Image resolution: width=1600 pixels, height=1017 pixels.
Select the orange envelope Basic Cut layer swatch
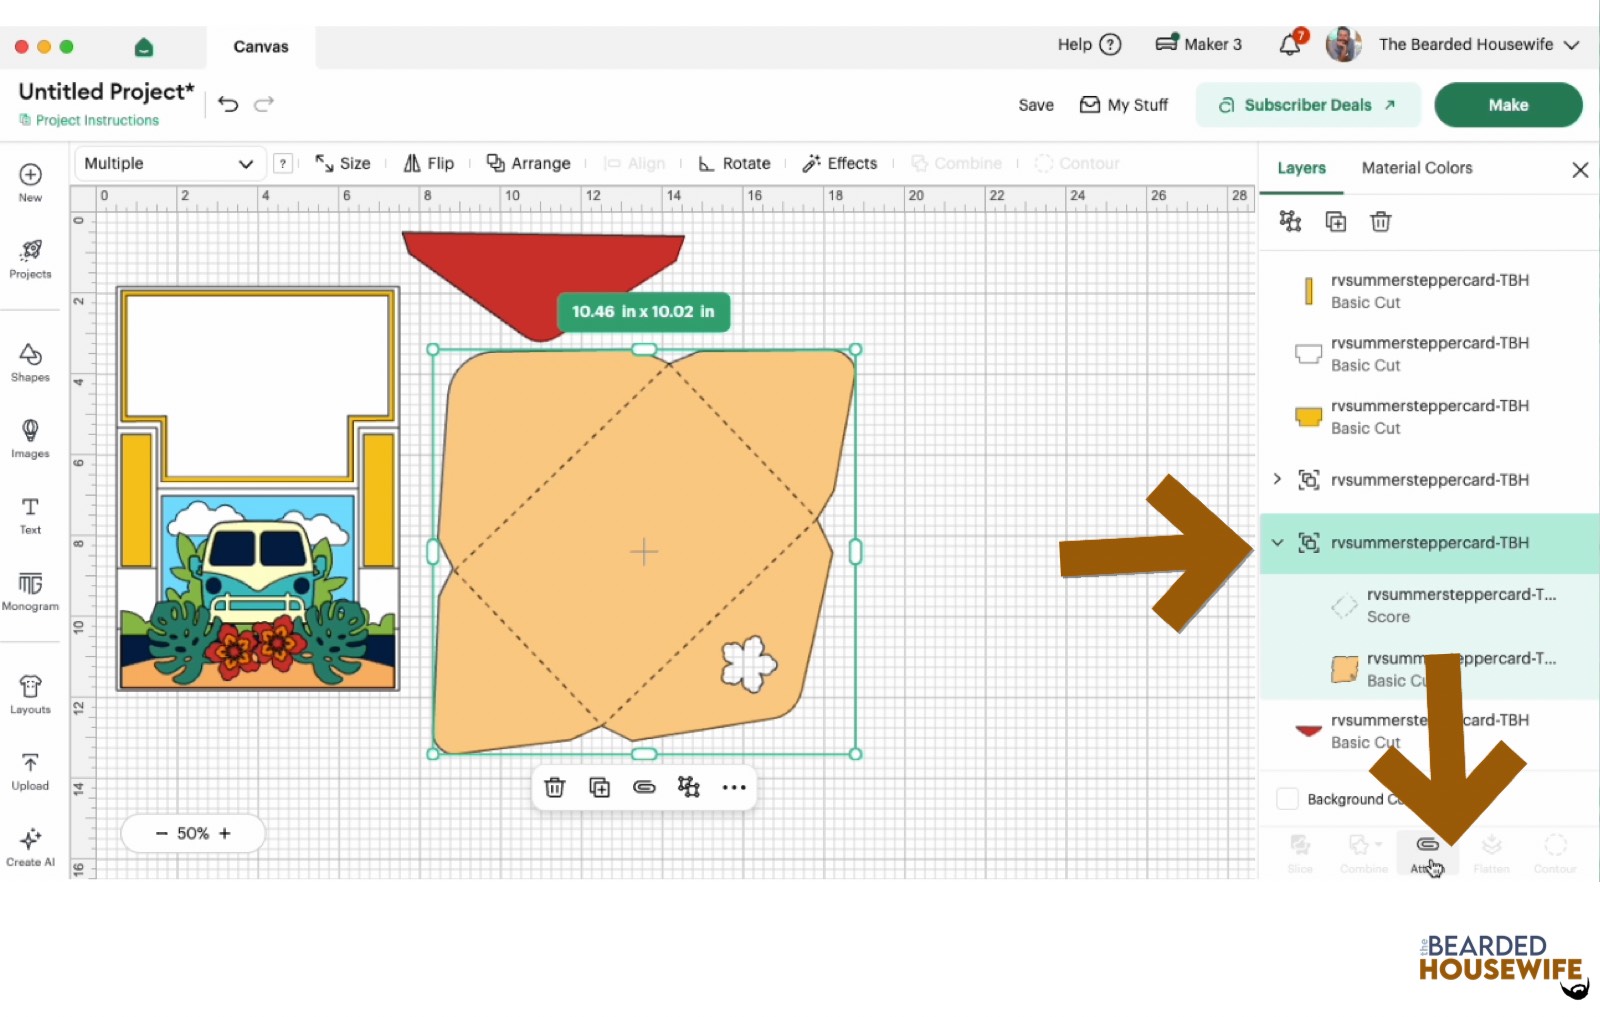pyautogui.click(x=1345, y=669)
